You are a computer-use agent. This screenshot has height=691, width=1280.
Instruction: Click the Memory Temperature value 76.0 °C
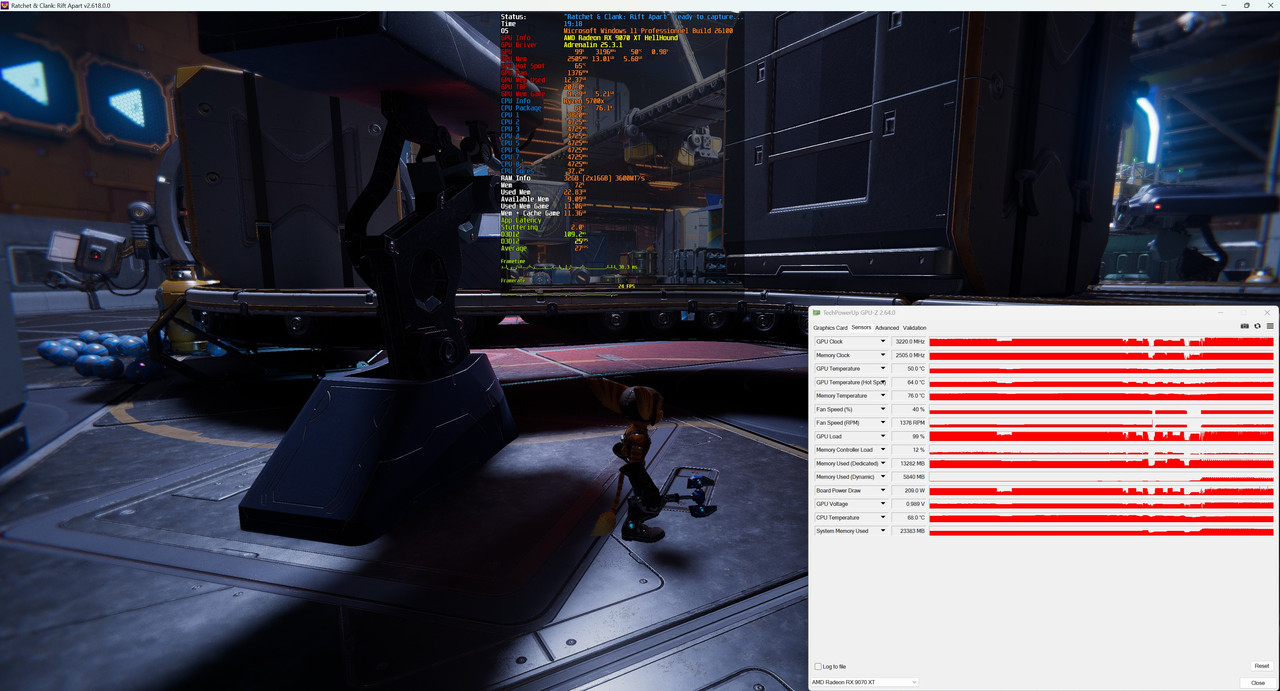(909, 396)
